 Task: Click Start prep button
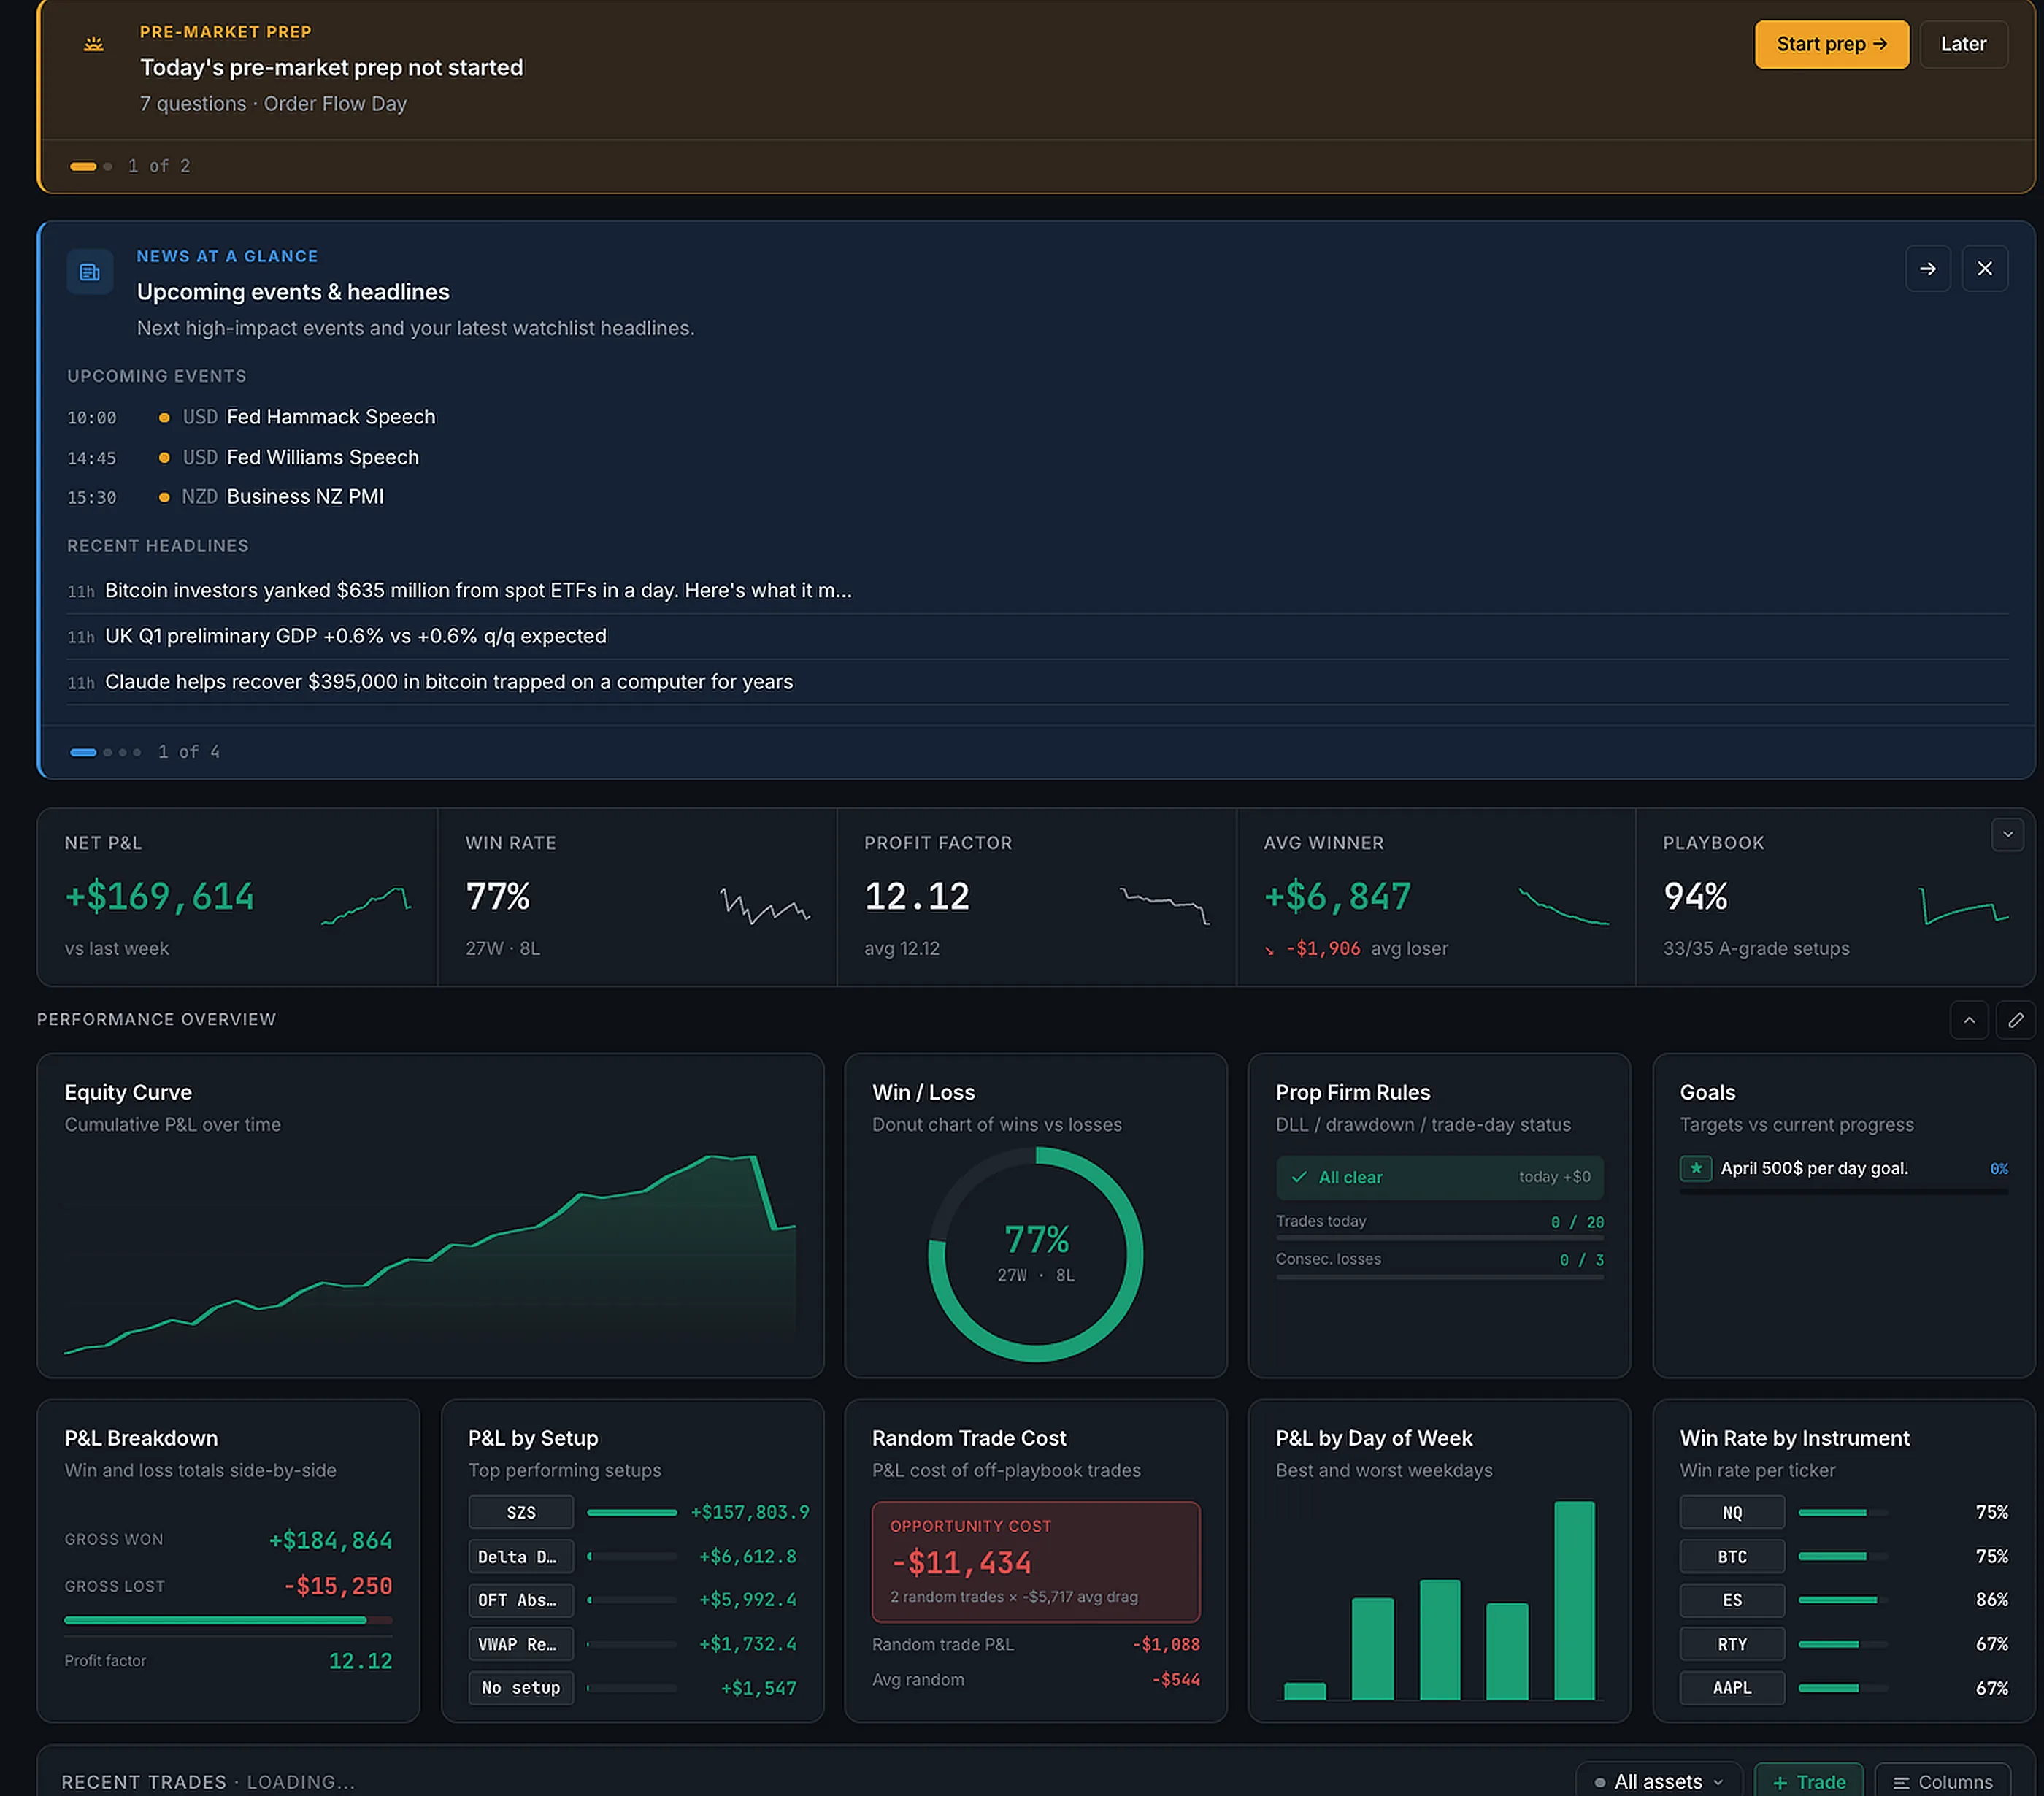1831,44
